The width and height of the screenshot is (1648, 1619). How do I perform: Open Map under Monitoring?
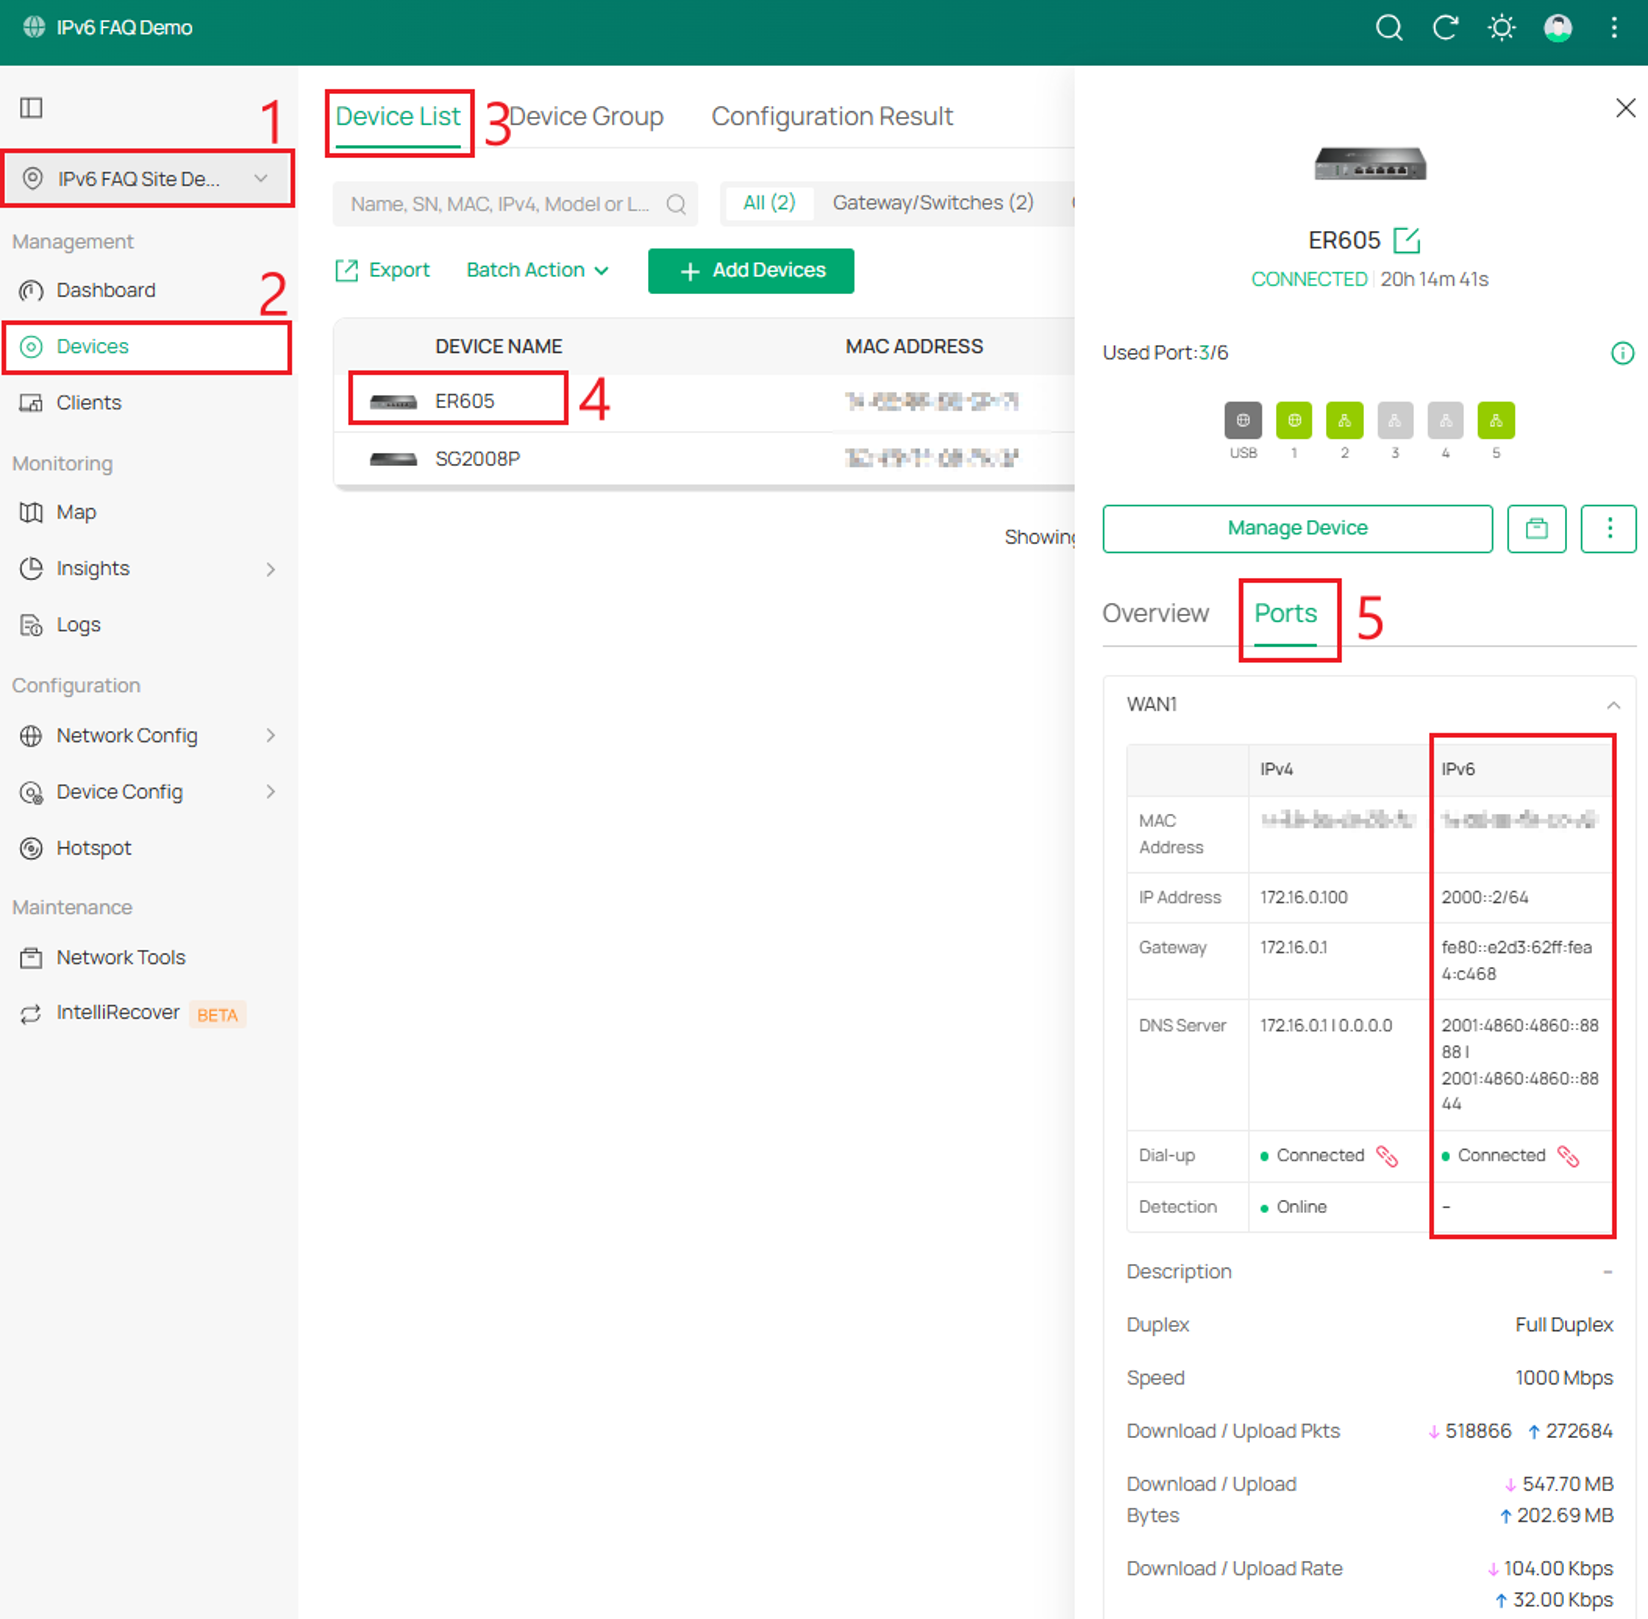click(x=76, y=513)
